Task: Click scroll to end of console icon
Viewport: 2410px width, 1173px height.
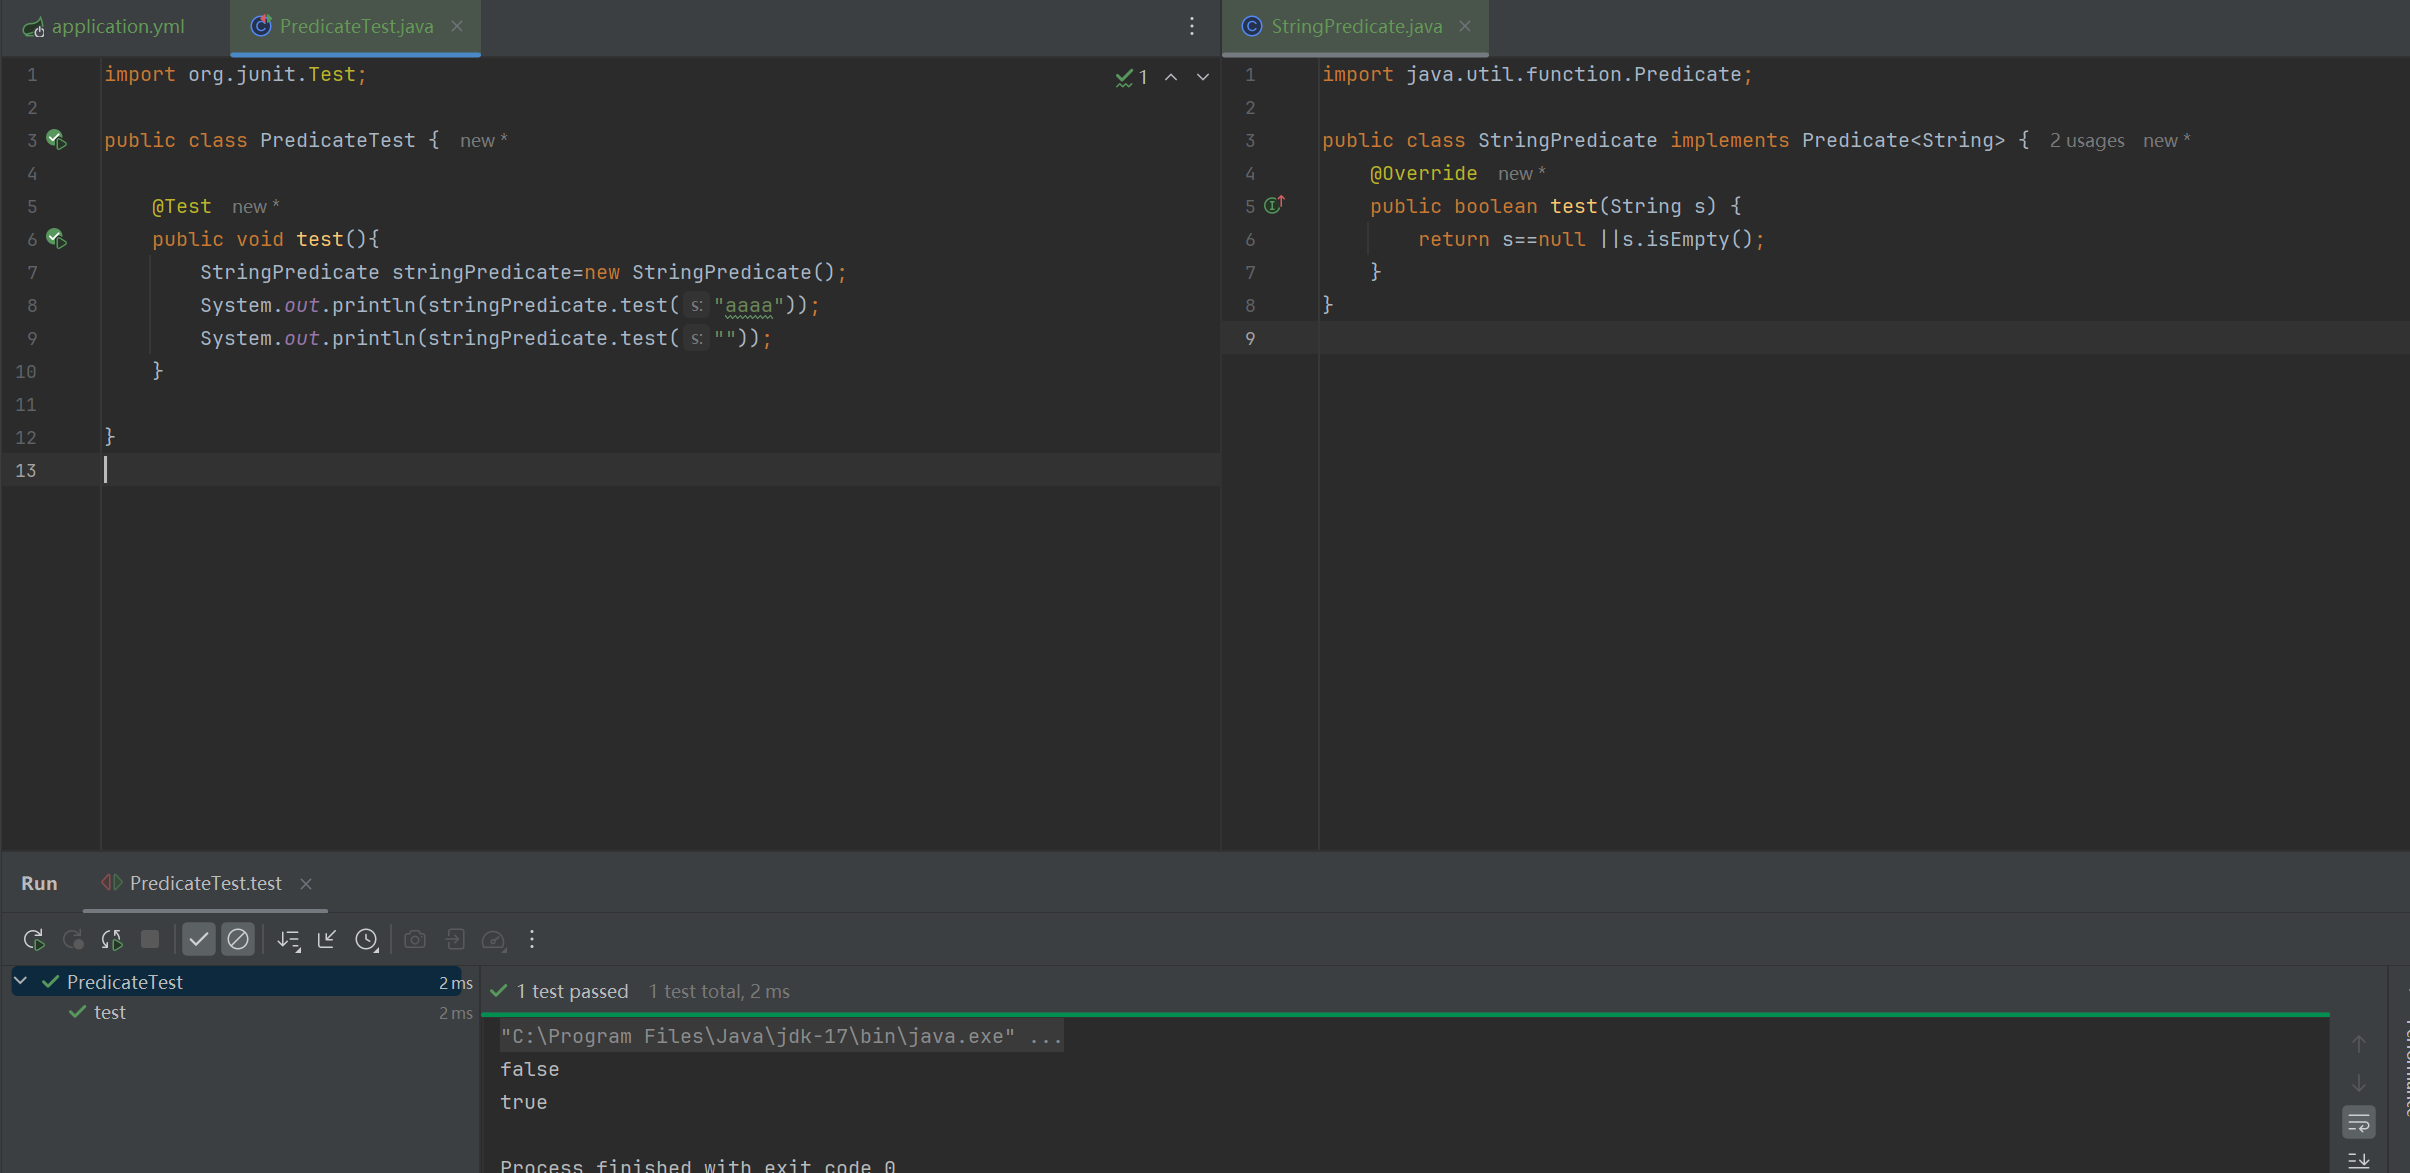Action: (x=2359, y=1160)
